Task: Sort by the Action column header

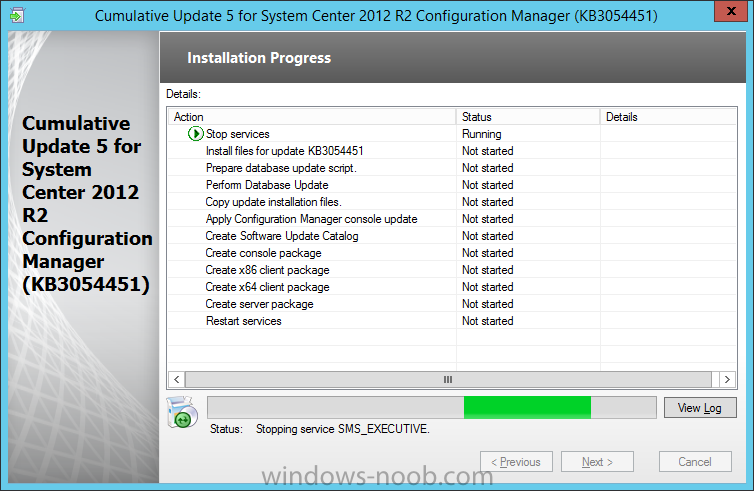Action: pyautogui.click(x=312, y=117)
